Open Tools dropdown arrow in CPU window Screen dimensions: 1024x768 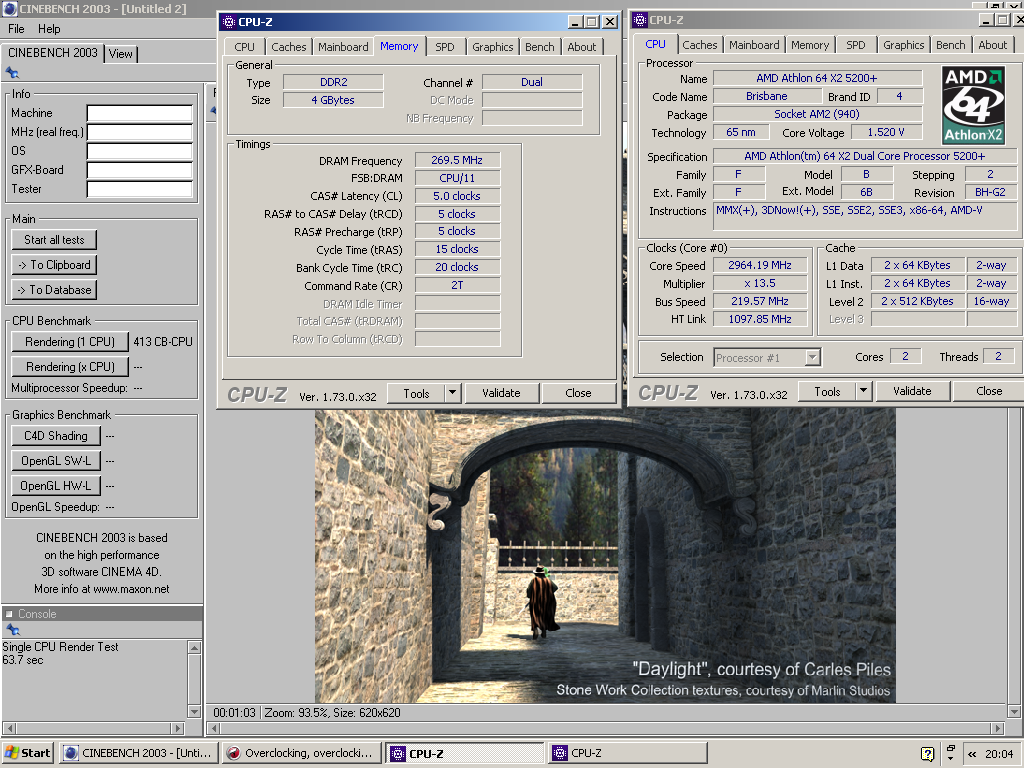pyautogui.click(x=863, y=391)
